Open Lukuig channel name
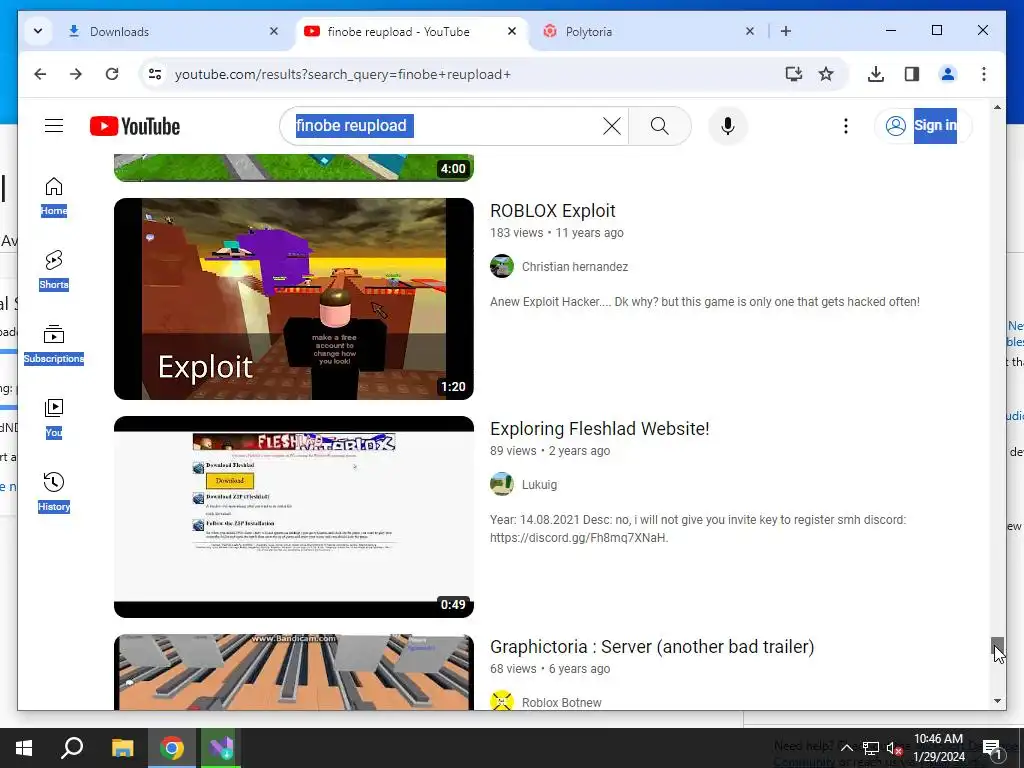The image size is (1024, 768). click(x=539, y=485)
